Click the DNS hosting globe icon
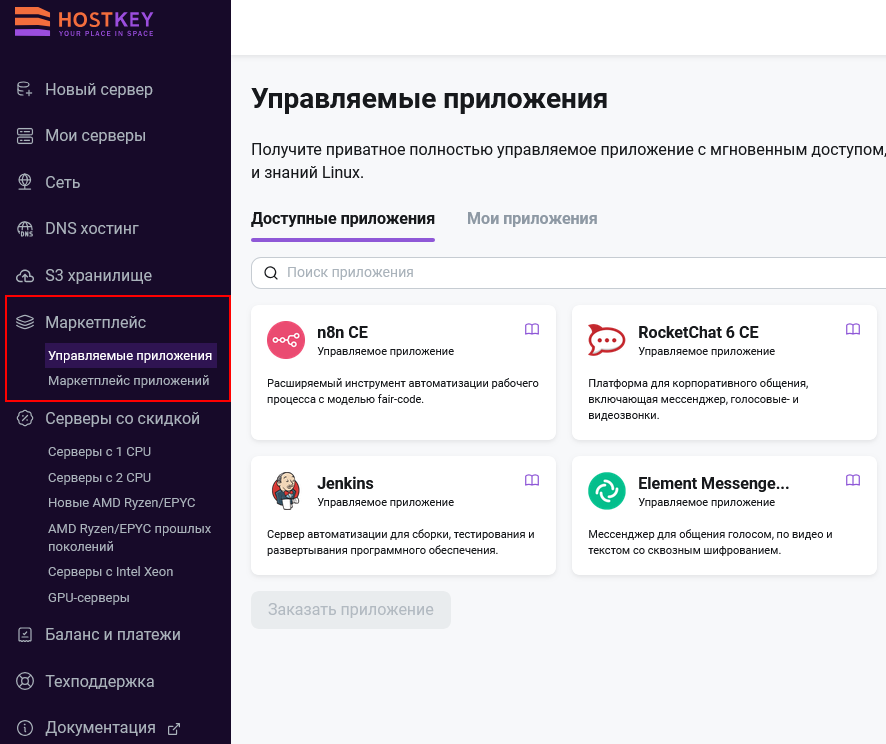Screen dimensions: 886x744 [x=24, y=229]
